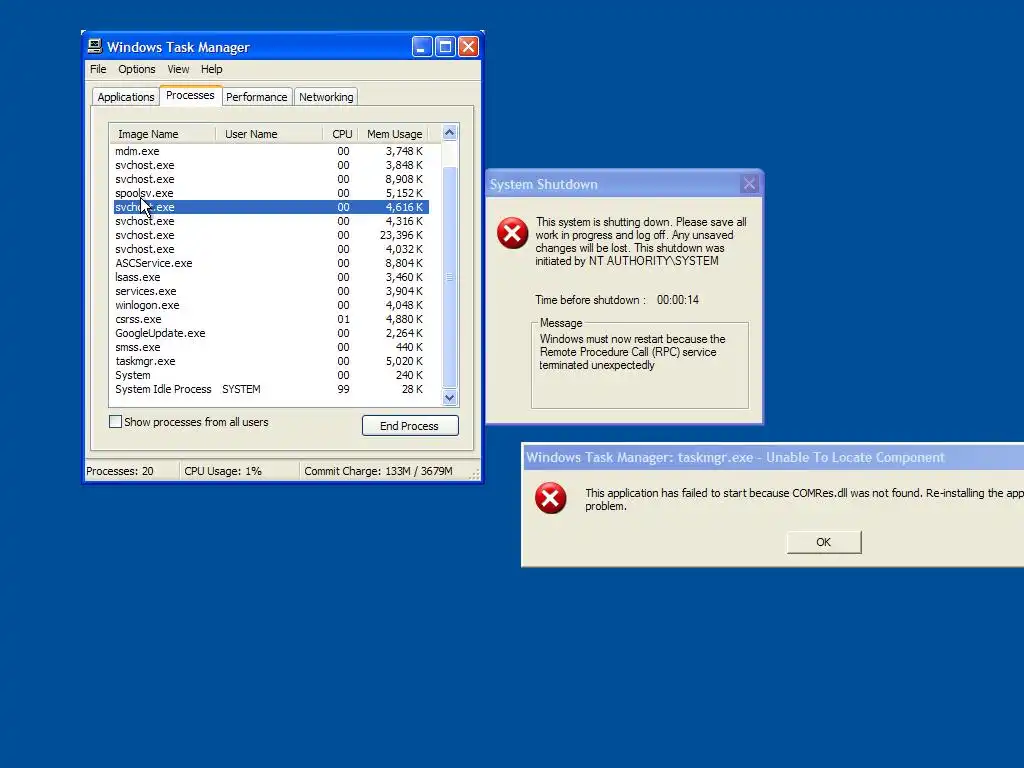Click the Task Manager resize grip corner
The width and height of the screenshot is (1024, 768).
tap(475, 475)
